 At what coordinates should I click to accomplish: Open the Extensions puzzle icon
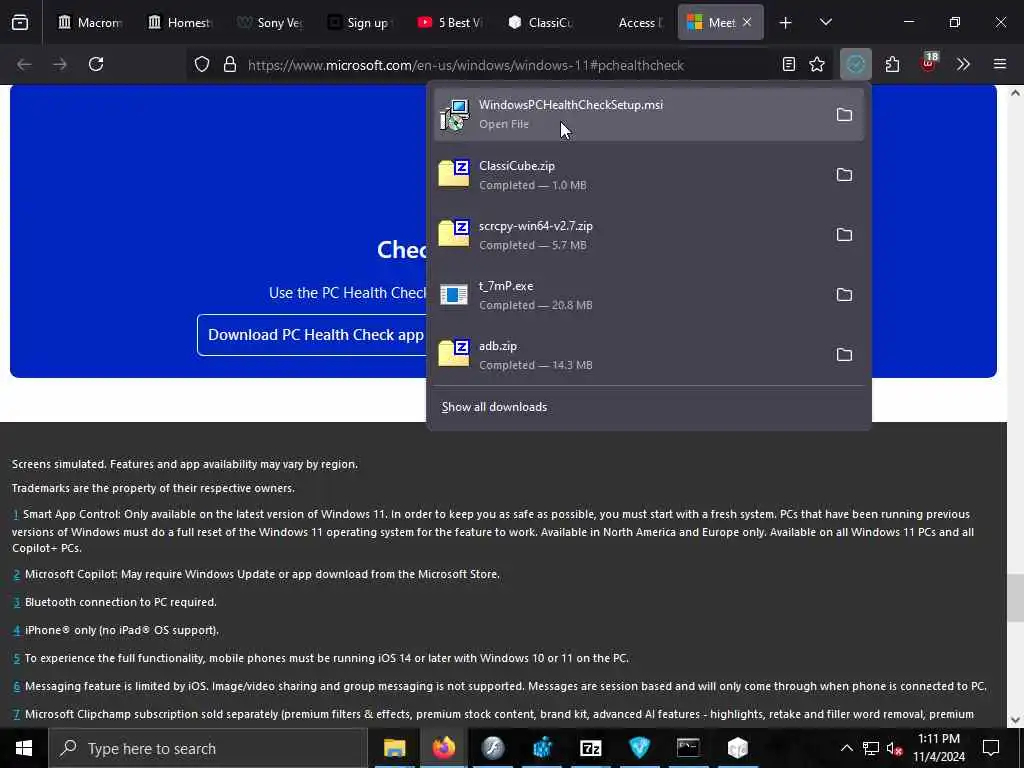893,64
